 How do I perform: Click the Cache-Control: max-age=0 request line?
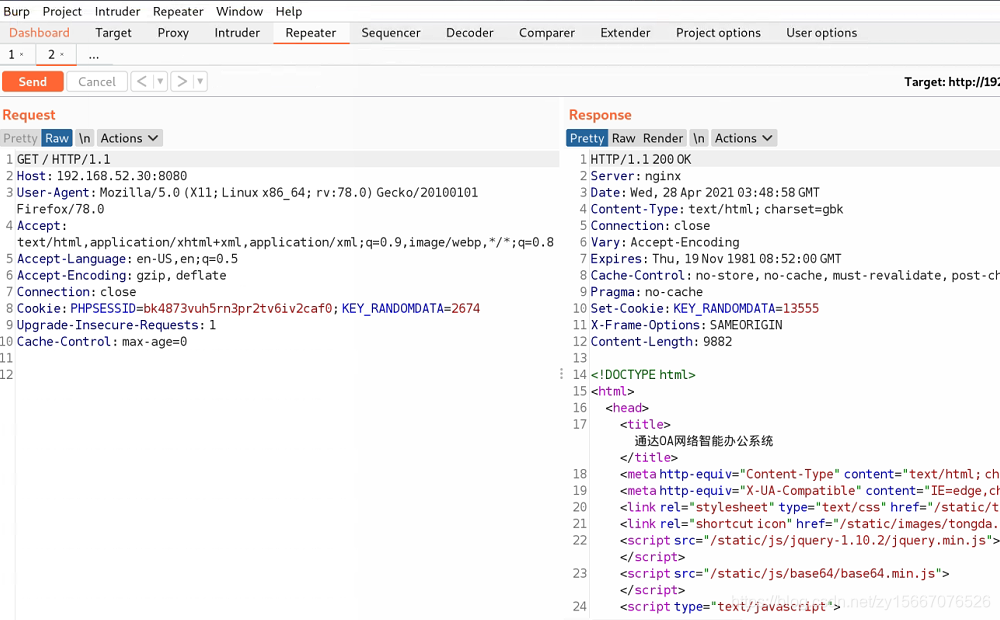pyautogui.click(x=101, y=341)
